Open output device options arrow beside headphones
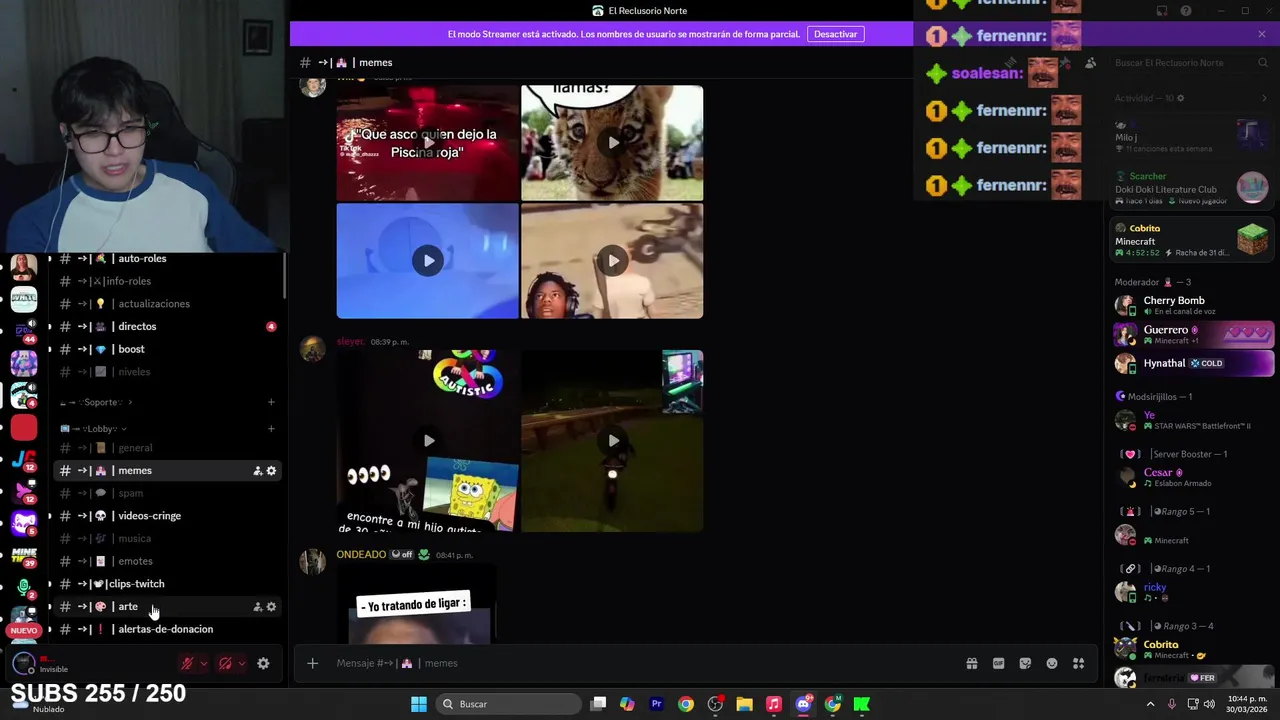 (242, 663)
